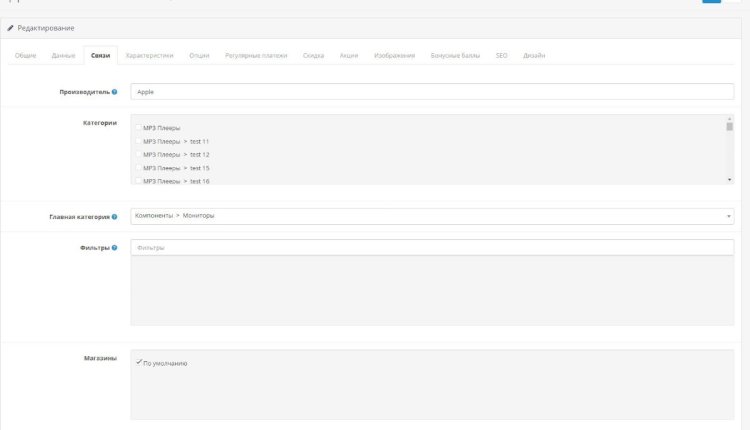
Task: Toggle По умолчанию store checkbox
Action: coord(138,362)
